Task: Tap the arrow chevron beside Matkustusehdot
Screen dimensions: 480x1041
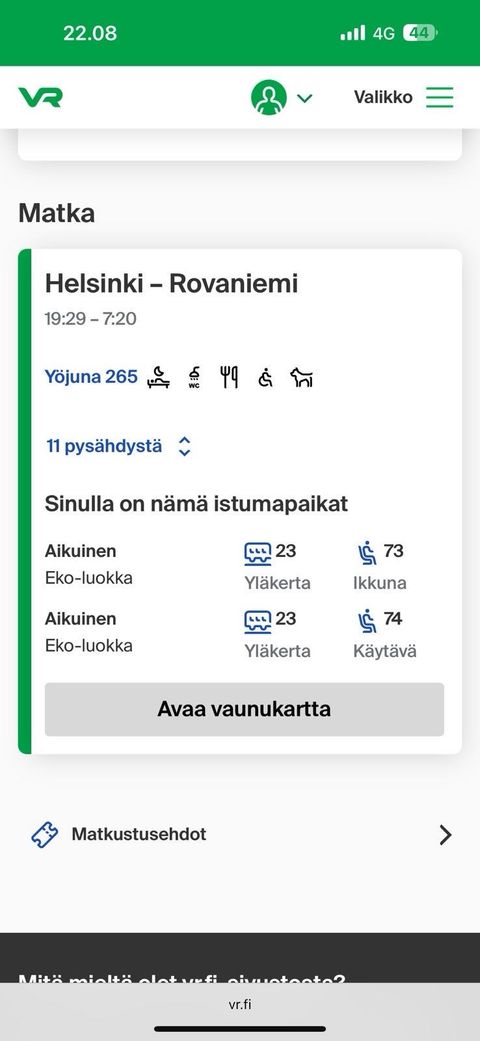Action: (x=445, y=835)
